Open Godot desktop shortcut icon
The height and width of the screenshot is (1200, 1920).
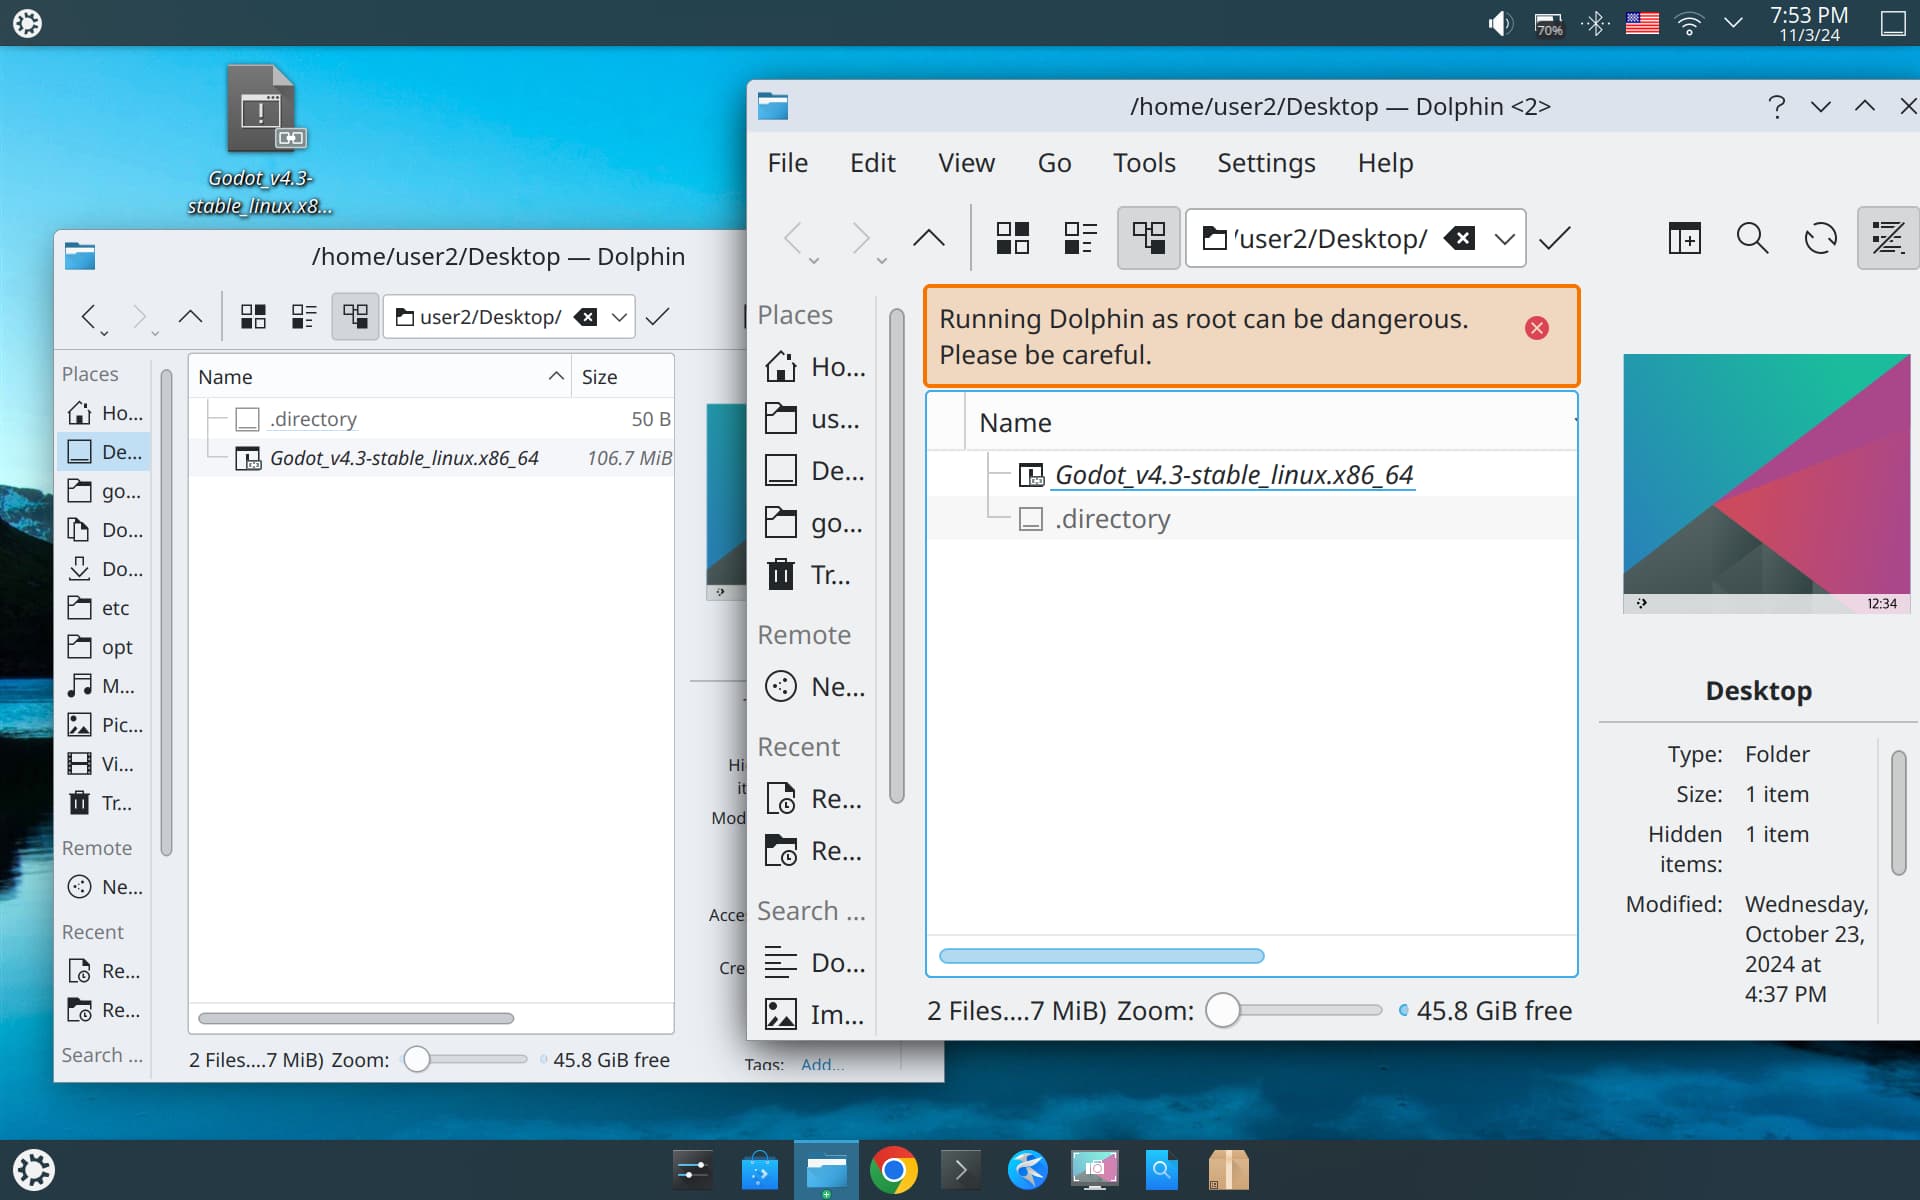261,140
